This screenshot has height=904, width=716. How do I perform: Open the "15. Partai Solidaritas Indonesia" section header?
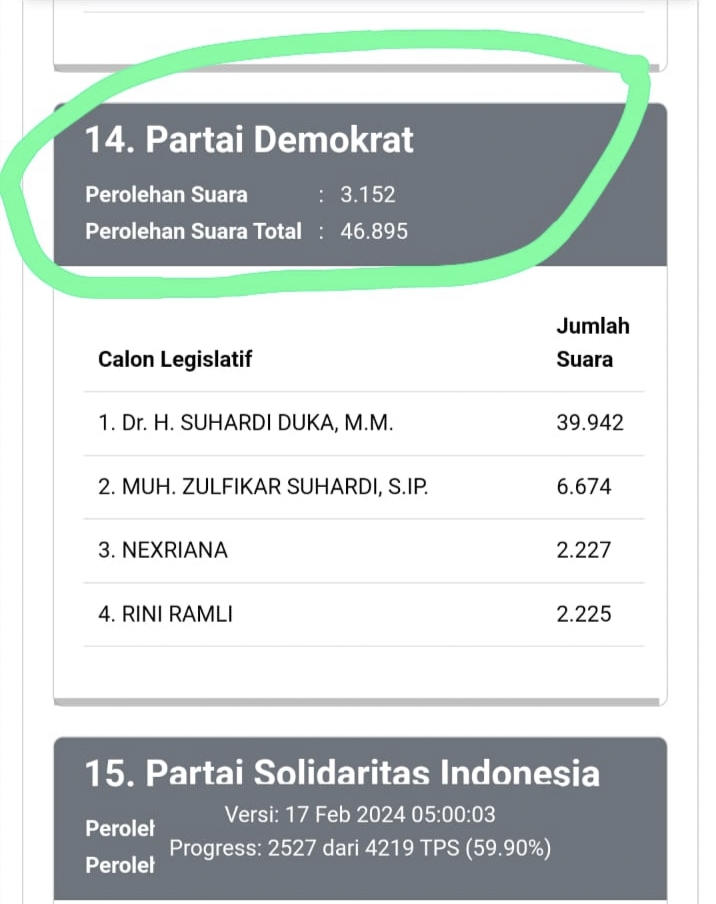tap(342, 773)
